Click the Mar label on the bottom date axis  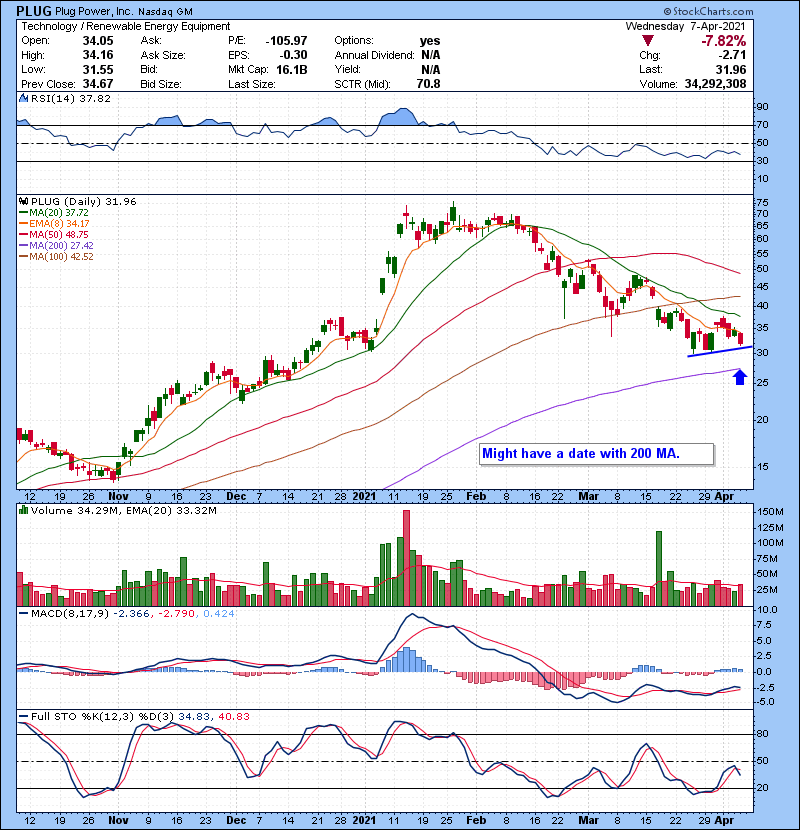click(588, 820)
